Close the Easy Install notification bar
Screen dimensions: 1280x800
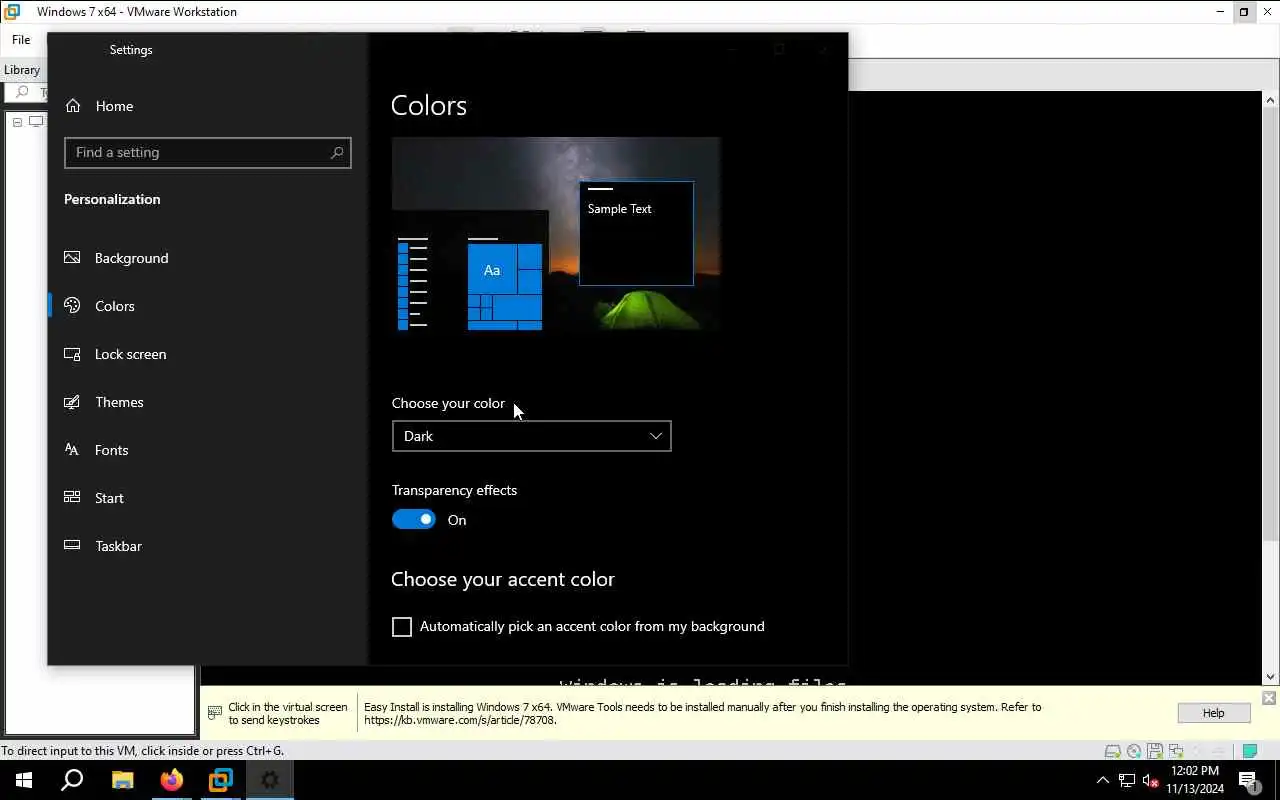point(1269,698)
